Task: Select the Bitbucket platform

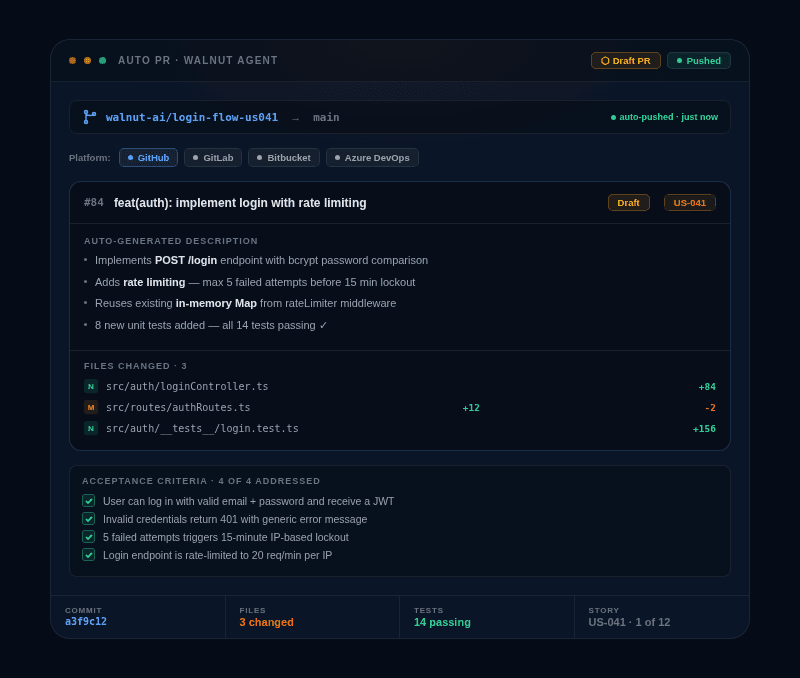Action: click(284, 157)
